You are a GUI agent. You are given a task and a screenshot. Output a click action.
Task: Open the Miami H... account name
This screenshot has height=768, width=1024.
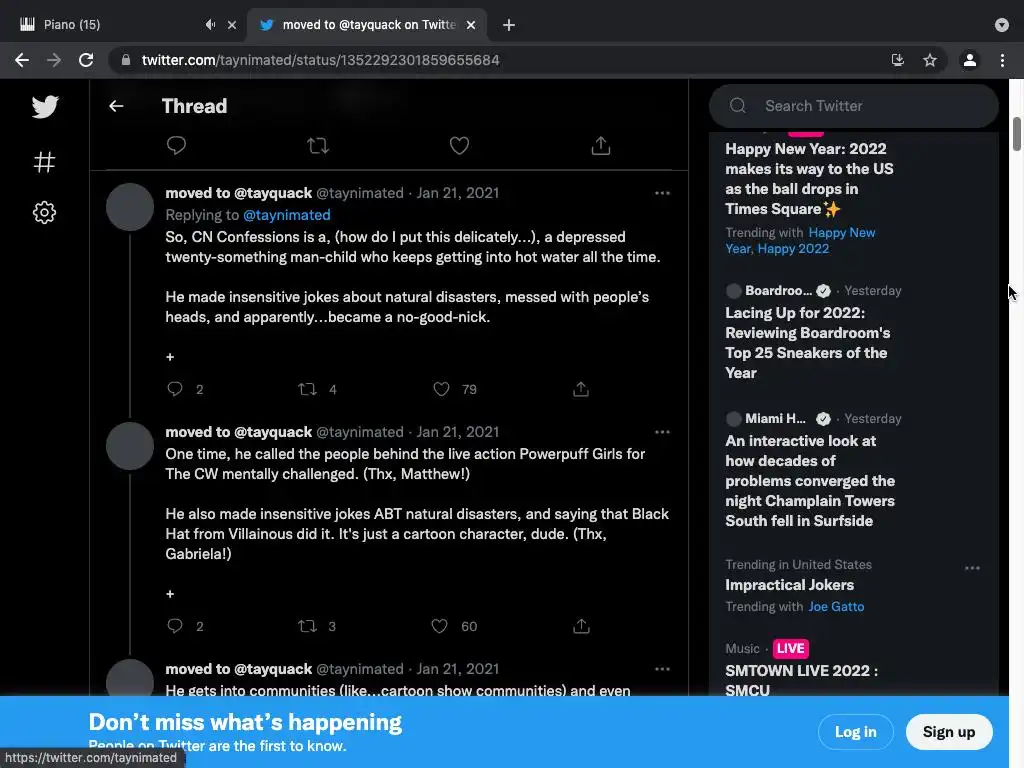coord(775,419)
